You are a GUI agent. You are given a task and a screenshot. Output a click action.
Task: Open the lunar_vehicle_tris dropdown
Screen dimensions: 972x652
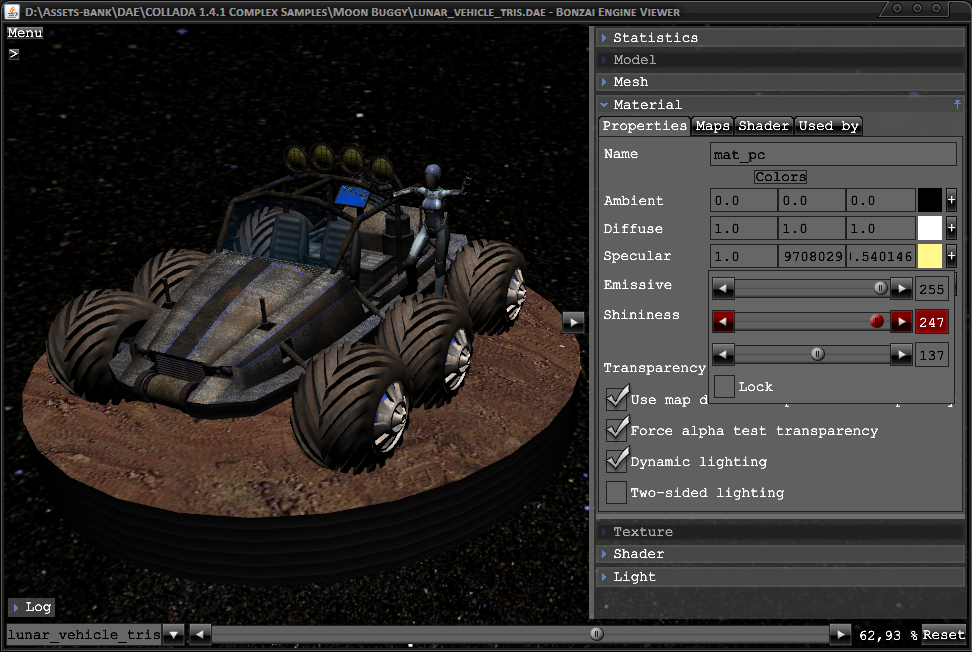click(x=173, y=634)
